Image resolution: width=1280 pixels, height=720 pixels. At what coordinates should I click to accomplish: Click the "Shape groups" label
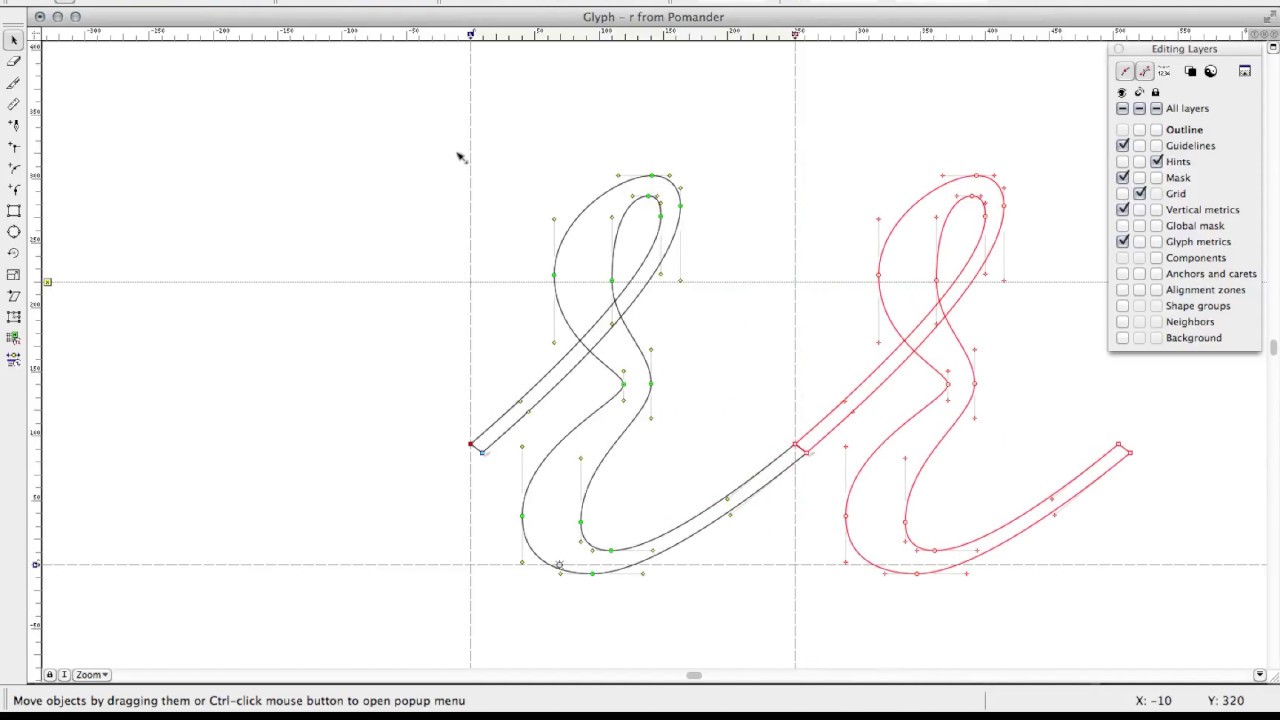tap(1197, 306)
